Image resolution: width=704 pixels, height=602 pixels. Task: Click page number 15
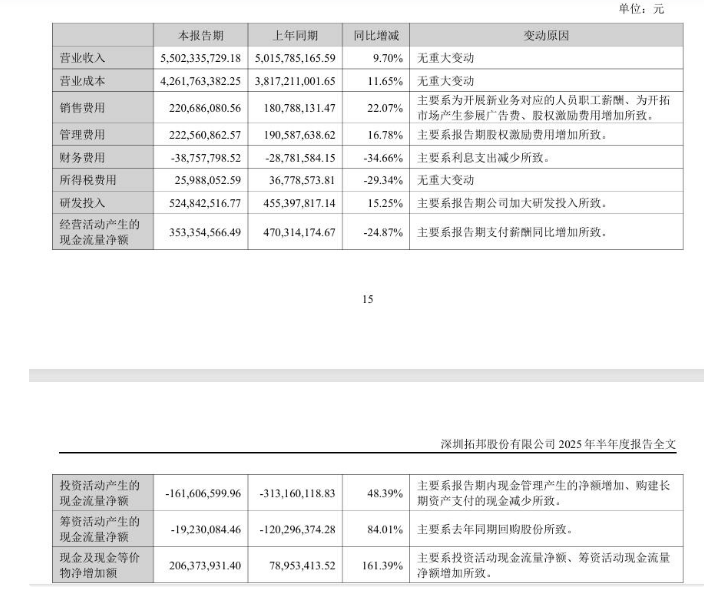click(368, 299)
